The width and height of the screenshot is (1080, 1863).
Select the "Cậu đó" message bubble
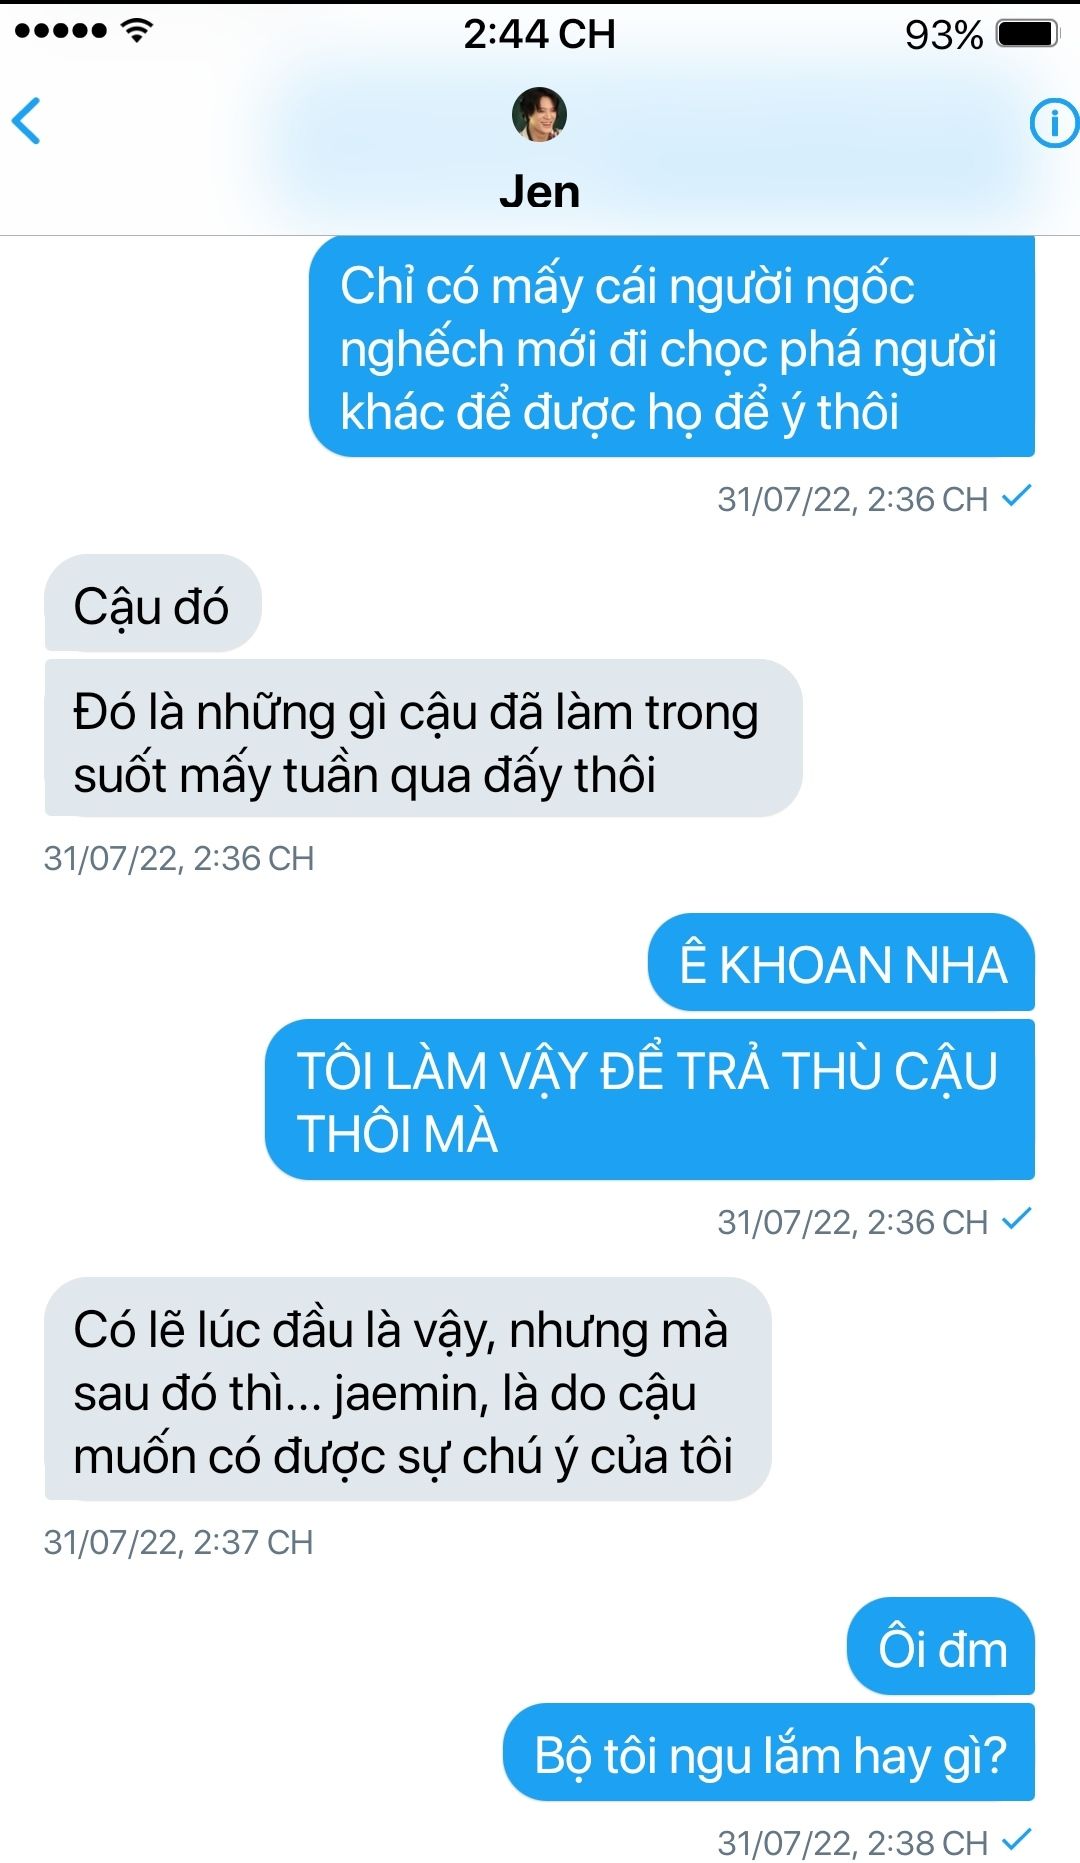point(153,604)
